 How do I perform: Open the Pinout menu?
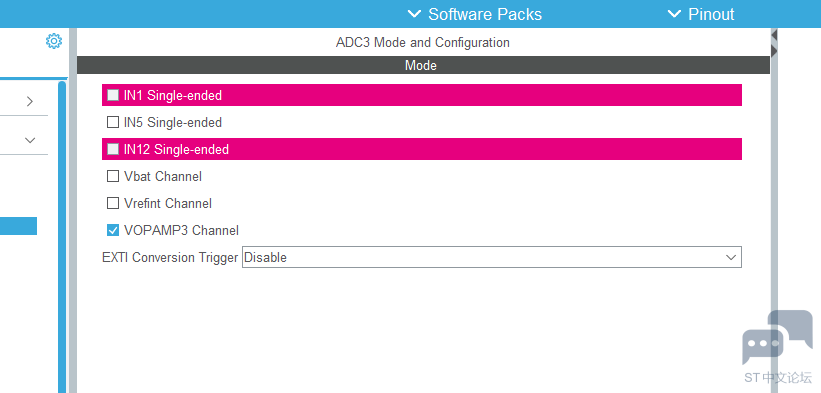701,14
